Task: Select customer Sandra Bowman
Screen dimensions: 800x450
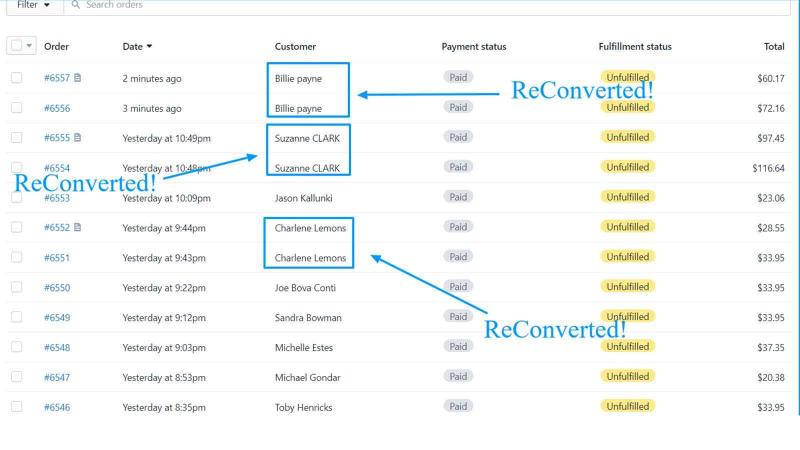Action: point(308,317)
